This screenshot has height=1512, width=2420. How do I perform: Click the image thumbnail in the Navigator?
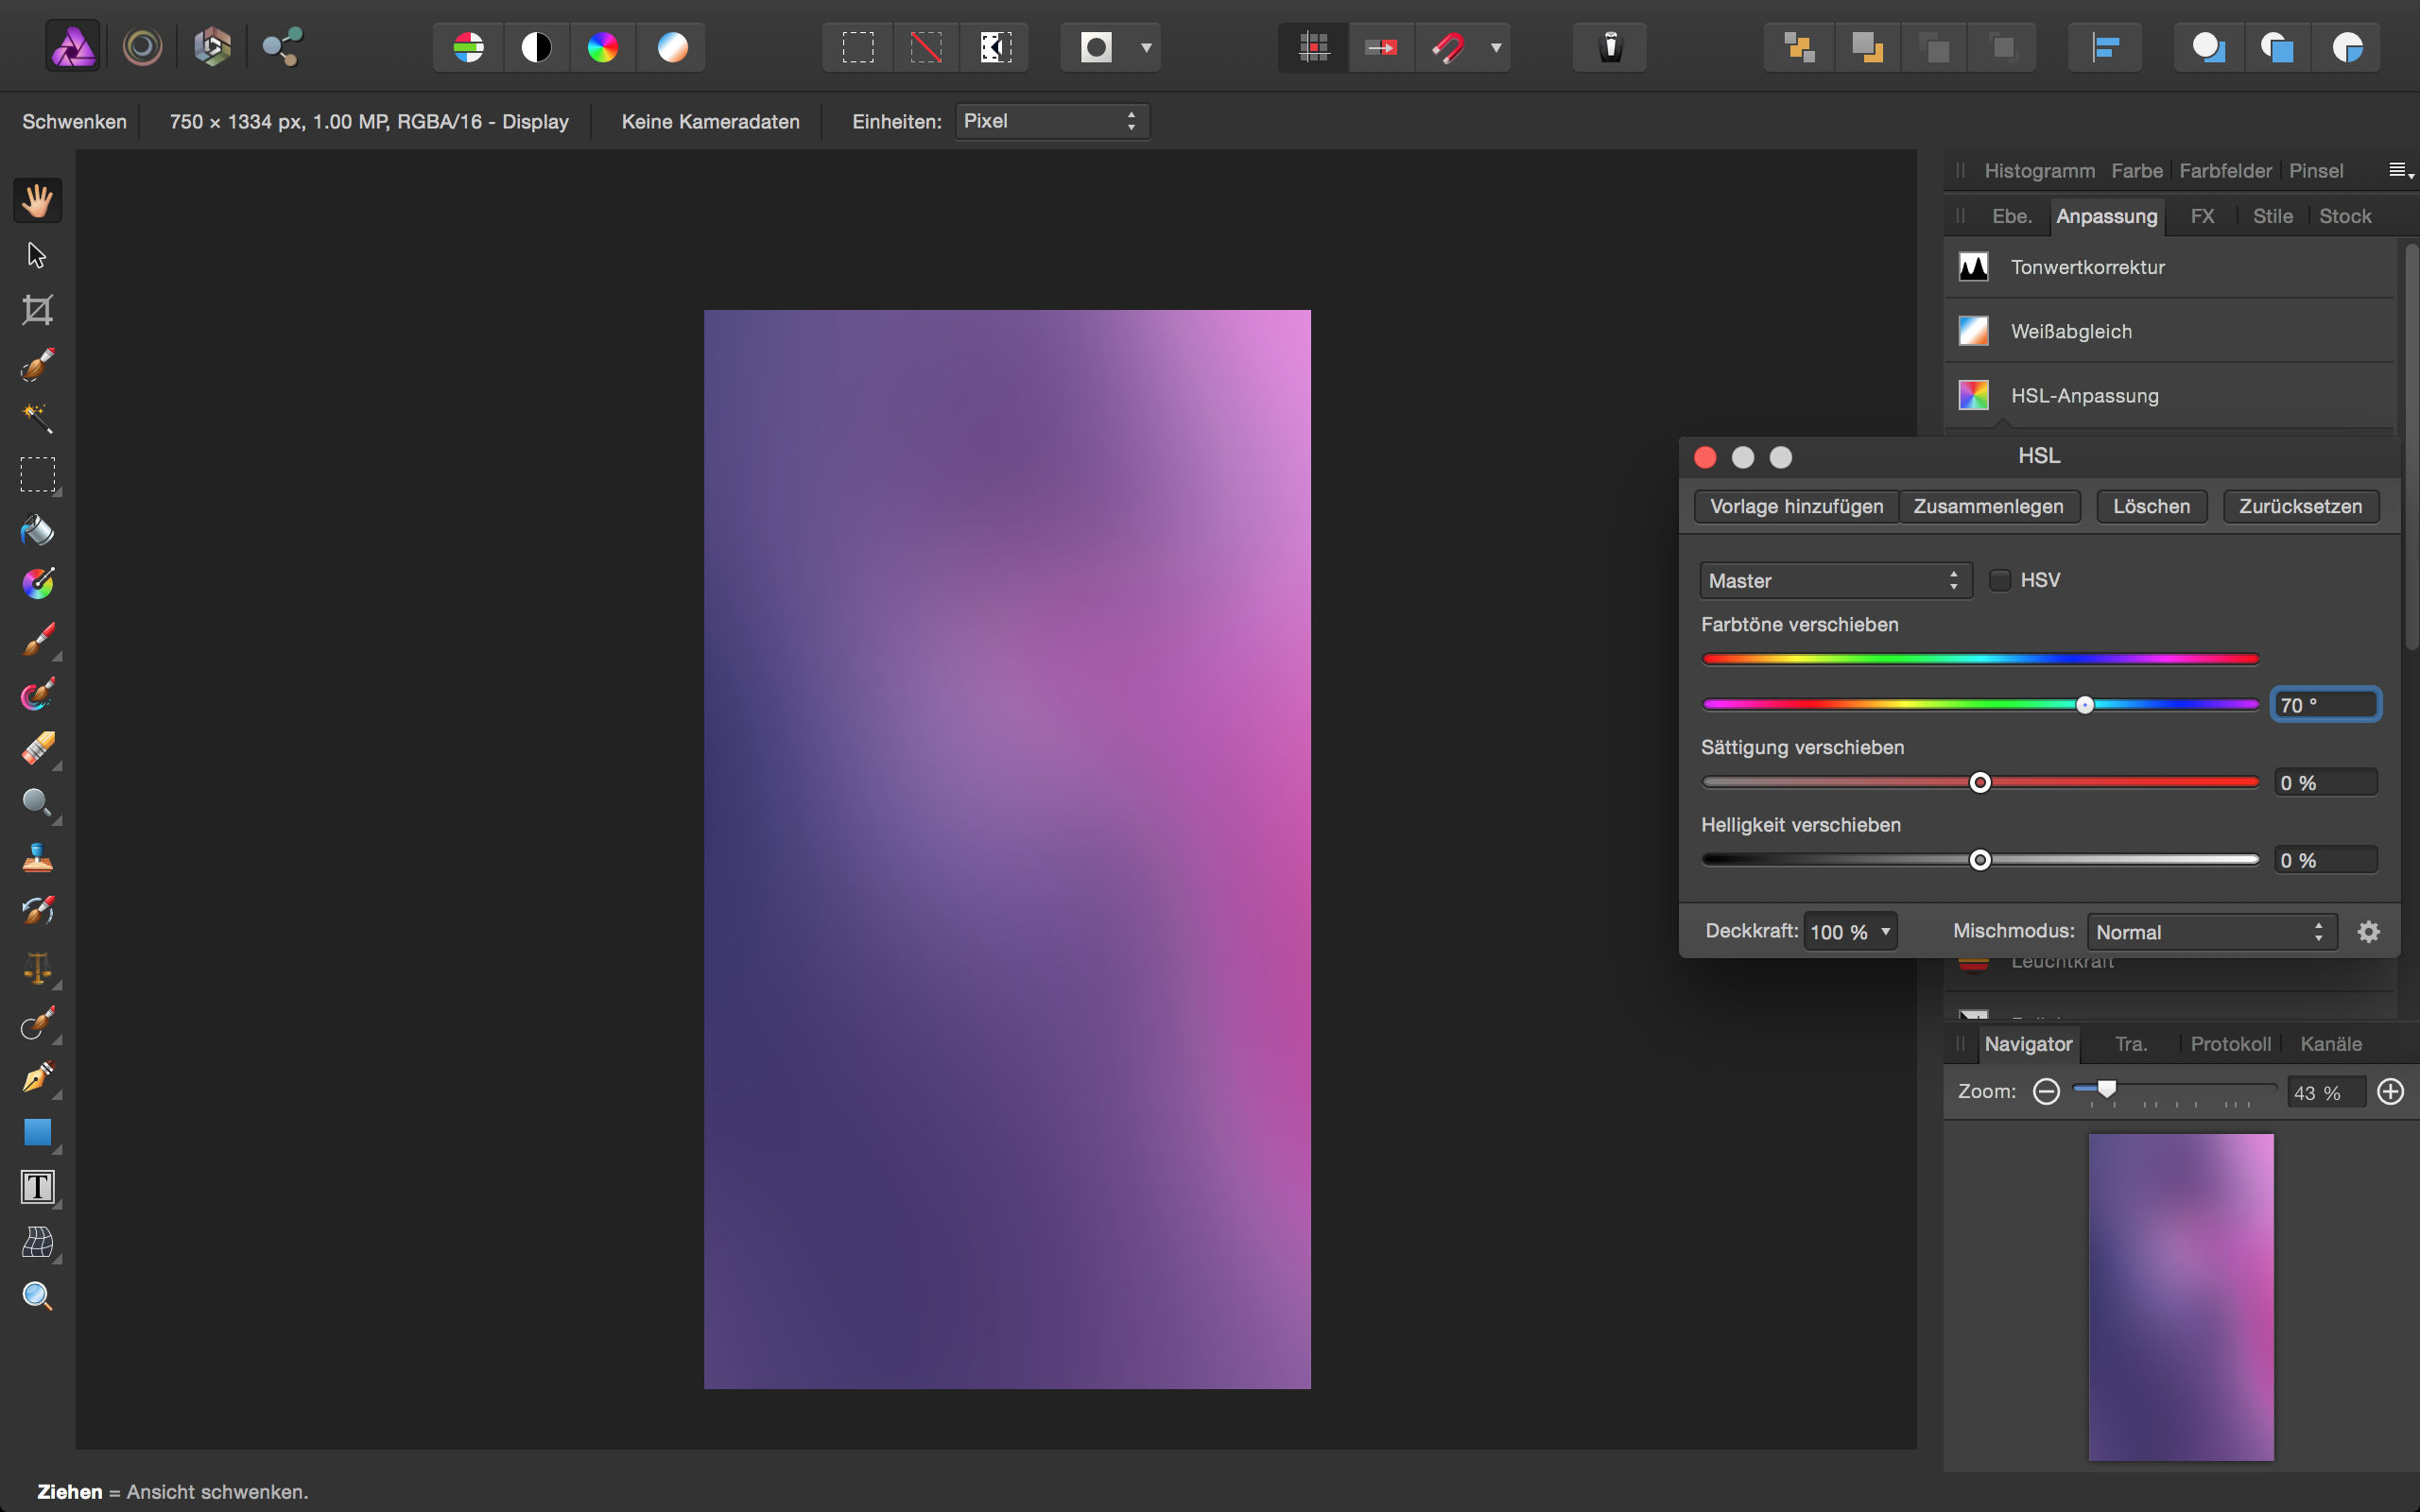[2180, 1295]
